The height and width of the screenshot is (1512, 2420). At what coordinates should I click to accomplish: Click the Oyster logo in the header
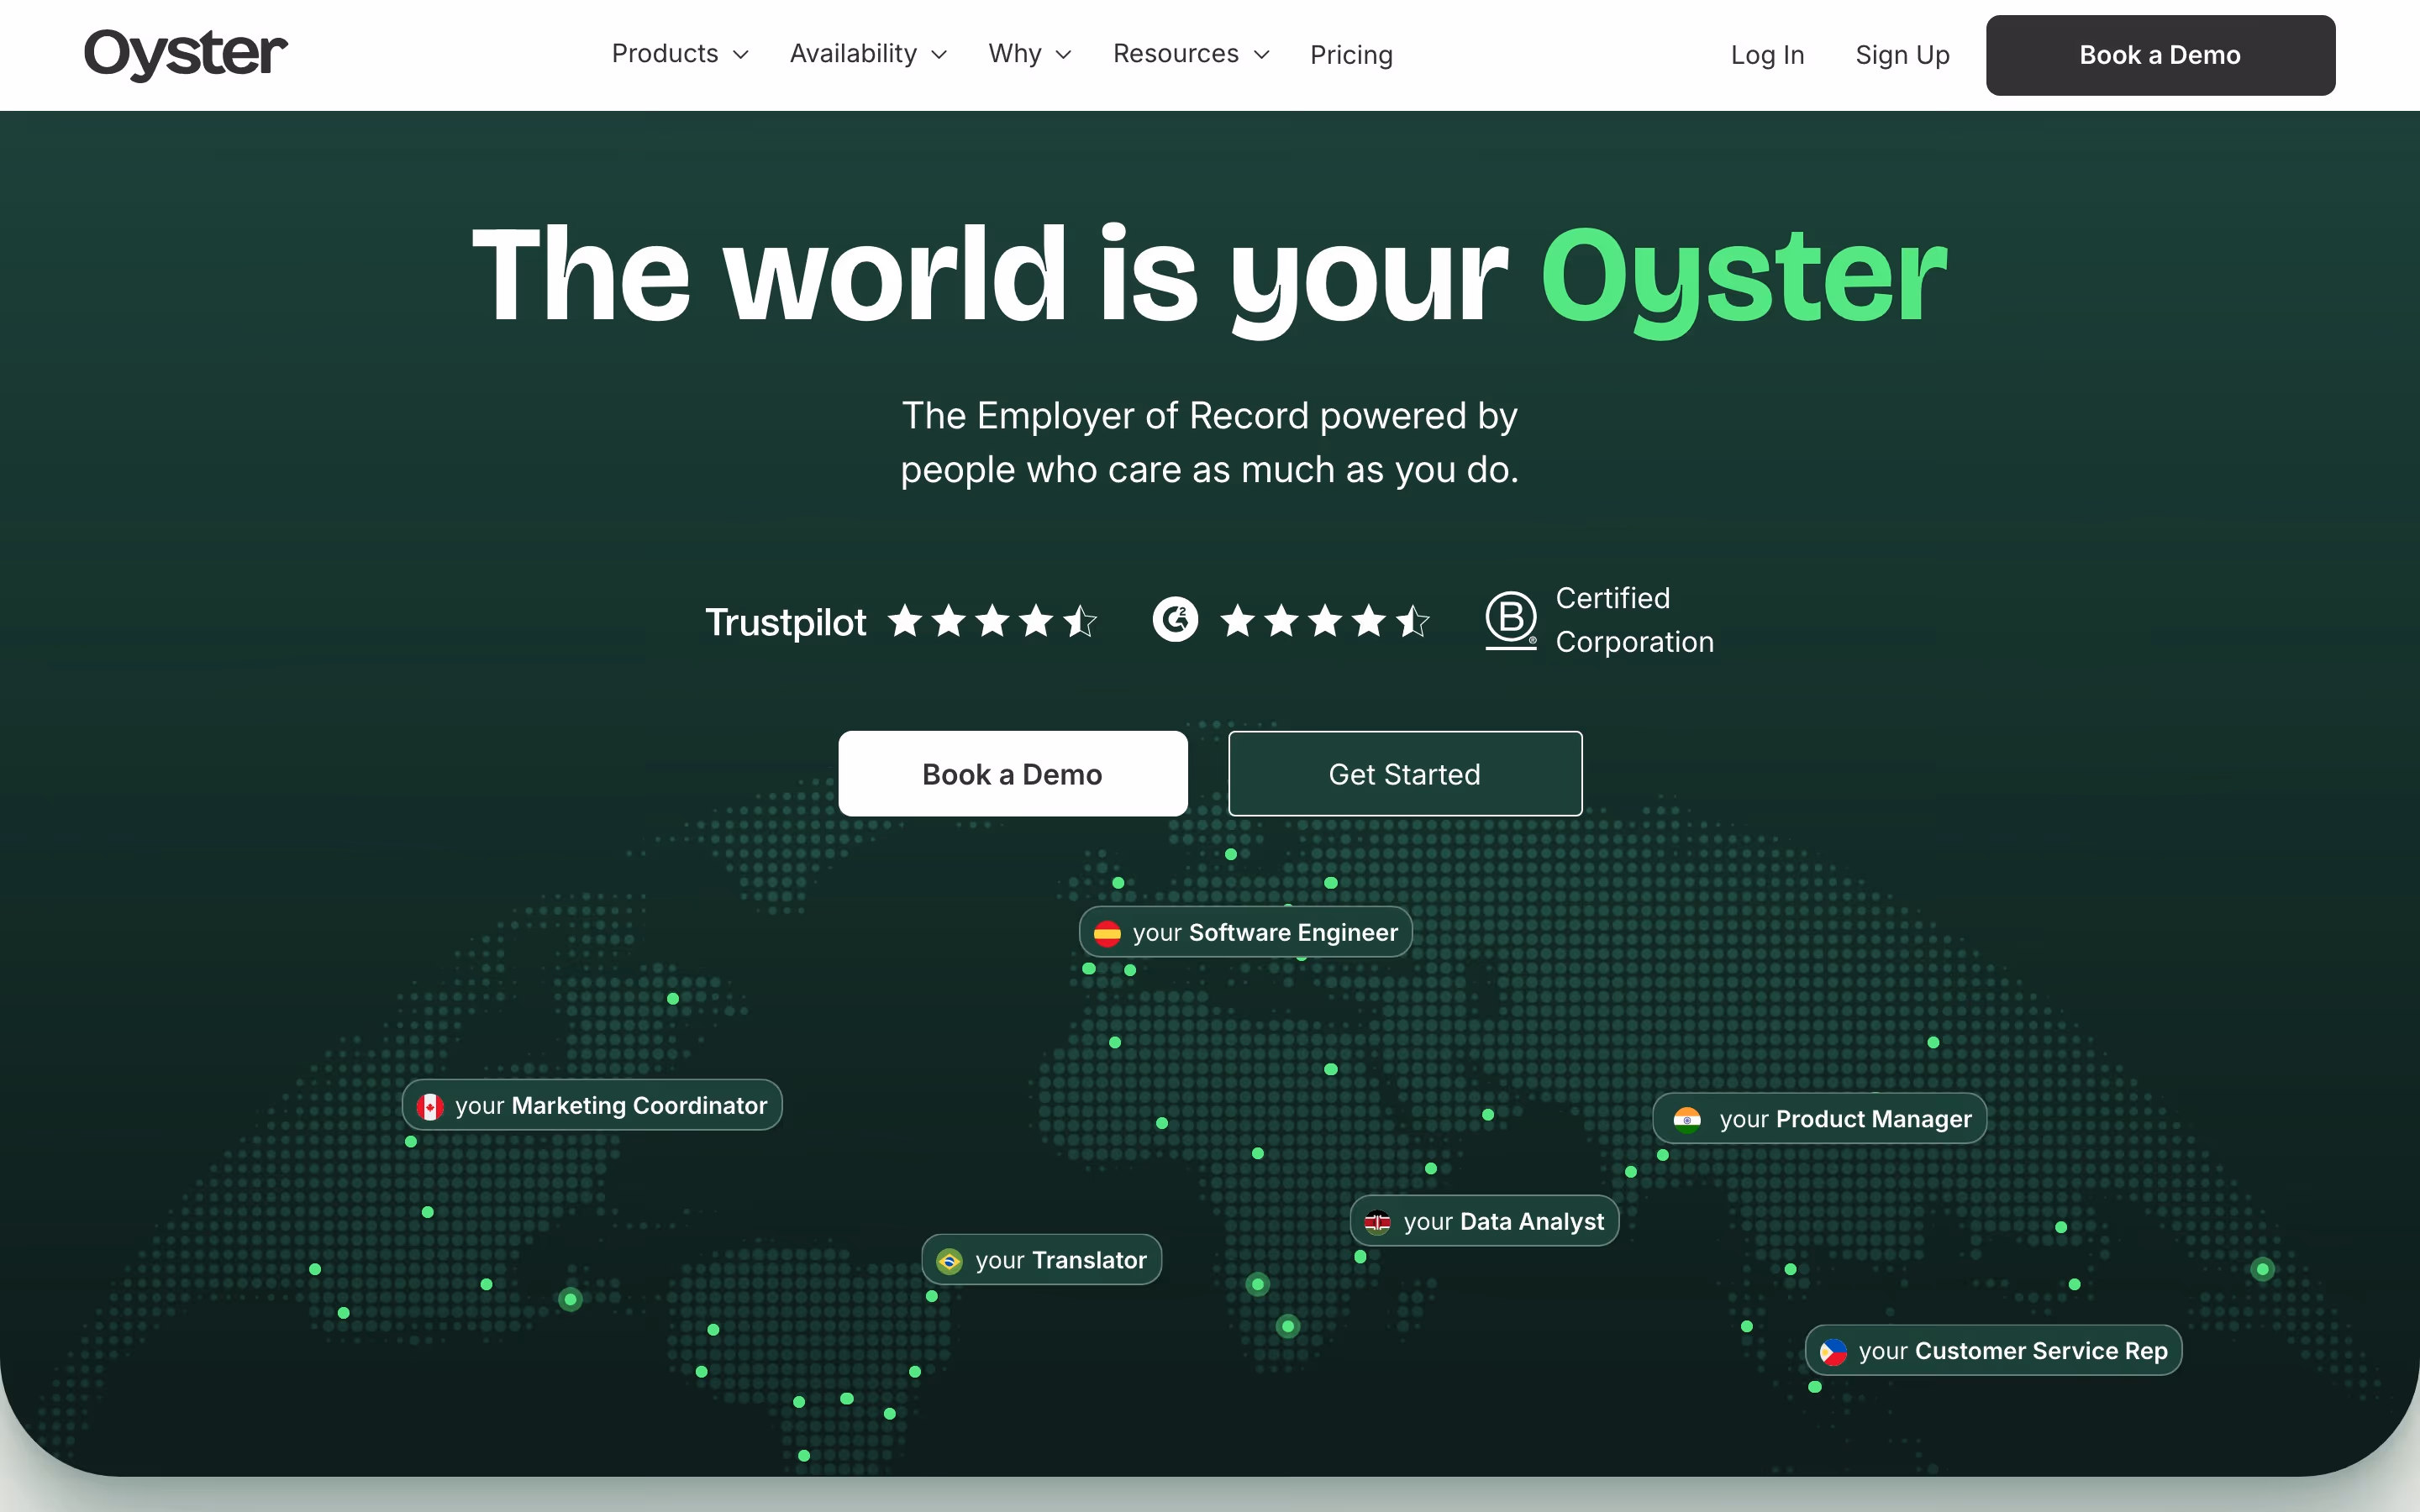186,54
